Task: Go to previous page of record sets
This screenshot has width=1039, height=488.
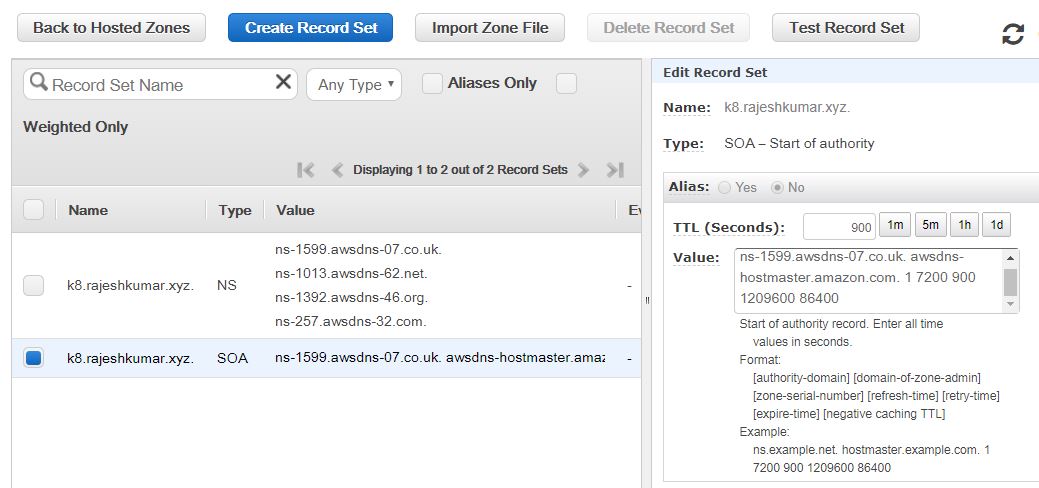Action: (337, 170)
